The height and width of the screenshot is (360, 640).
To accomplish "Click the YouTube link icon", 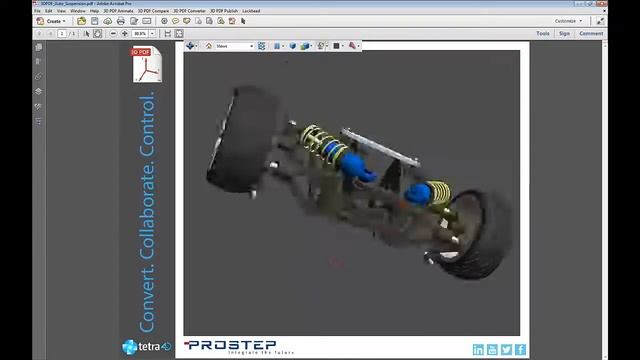I will pos(492,349).
